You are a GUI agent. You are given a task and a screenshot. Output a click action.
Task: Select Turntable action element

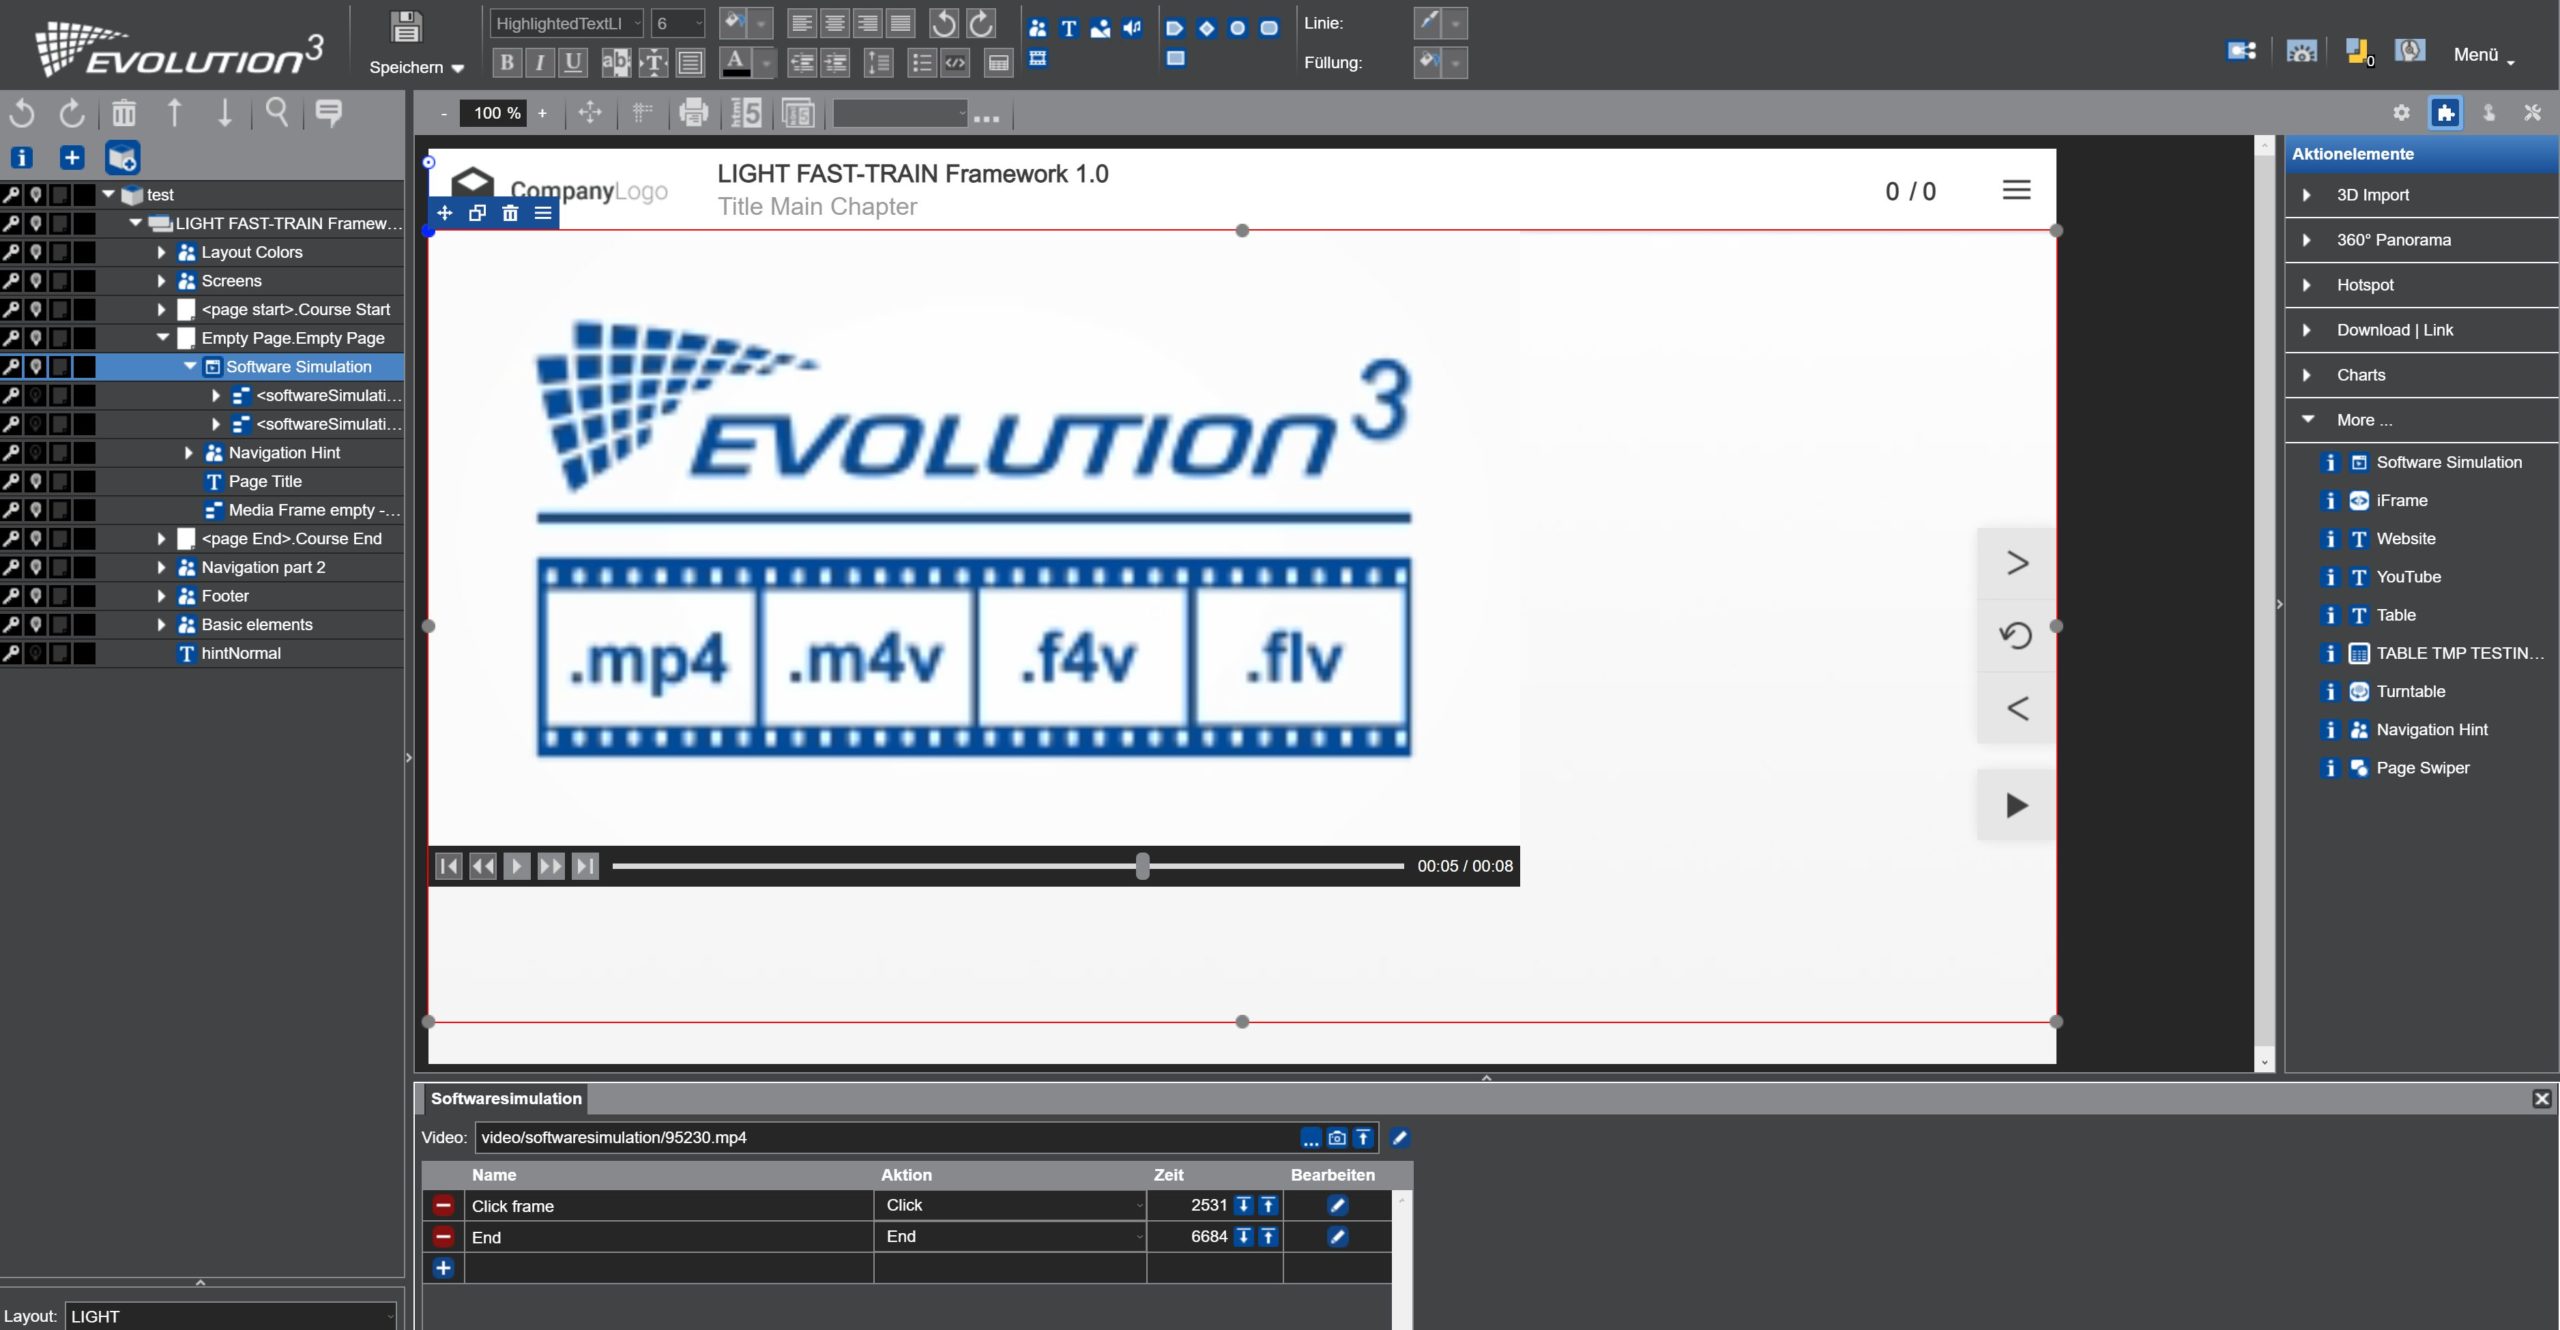click(x=2410, y=691)
